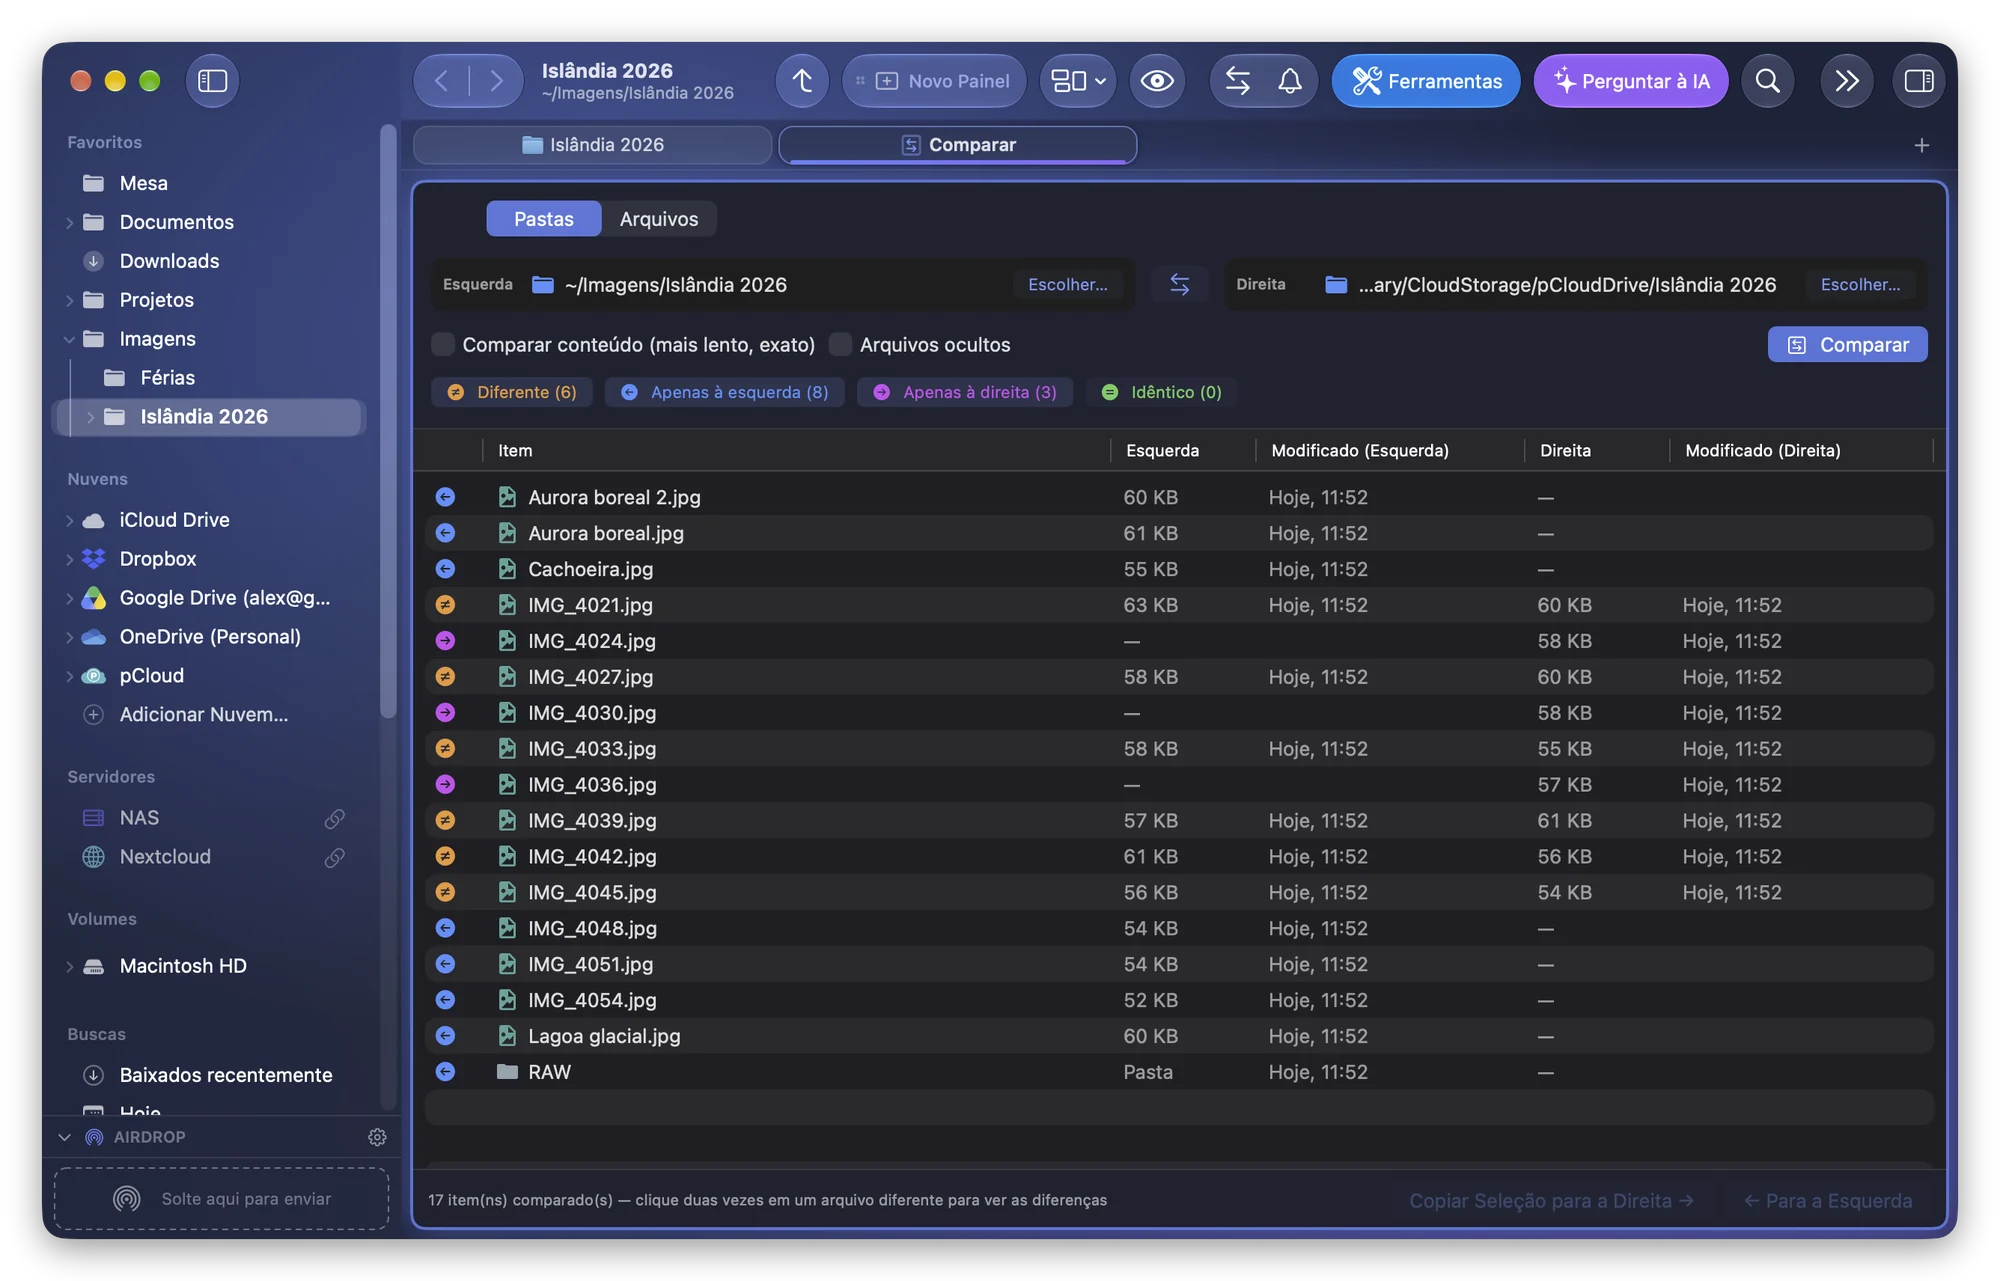The width and height of the screenshot is (2000, 1281).
Task: Click Adicionar Nuvem plus icon
Action: pos(94,716)
